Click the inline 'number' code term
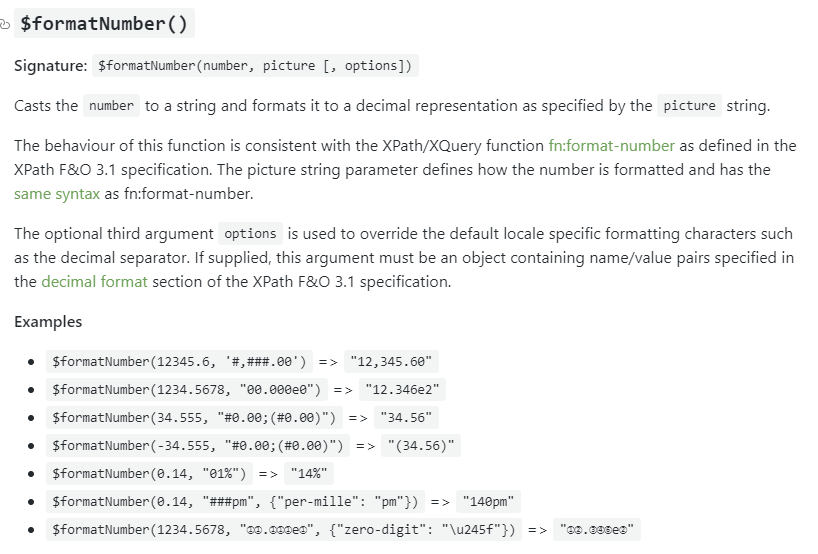The image size is (818, 554). click(111, 106)
